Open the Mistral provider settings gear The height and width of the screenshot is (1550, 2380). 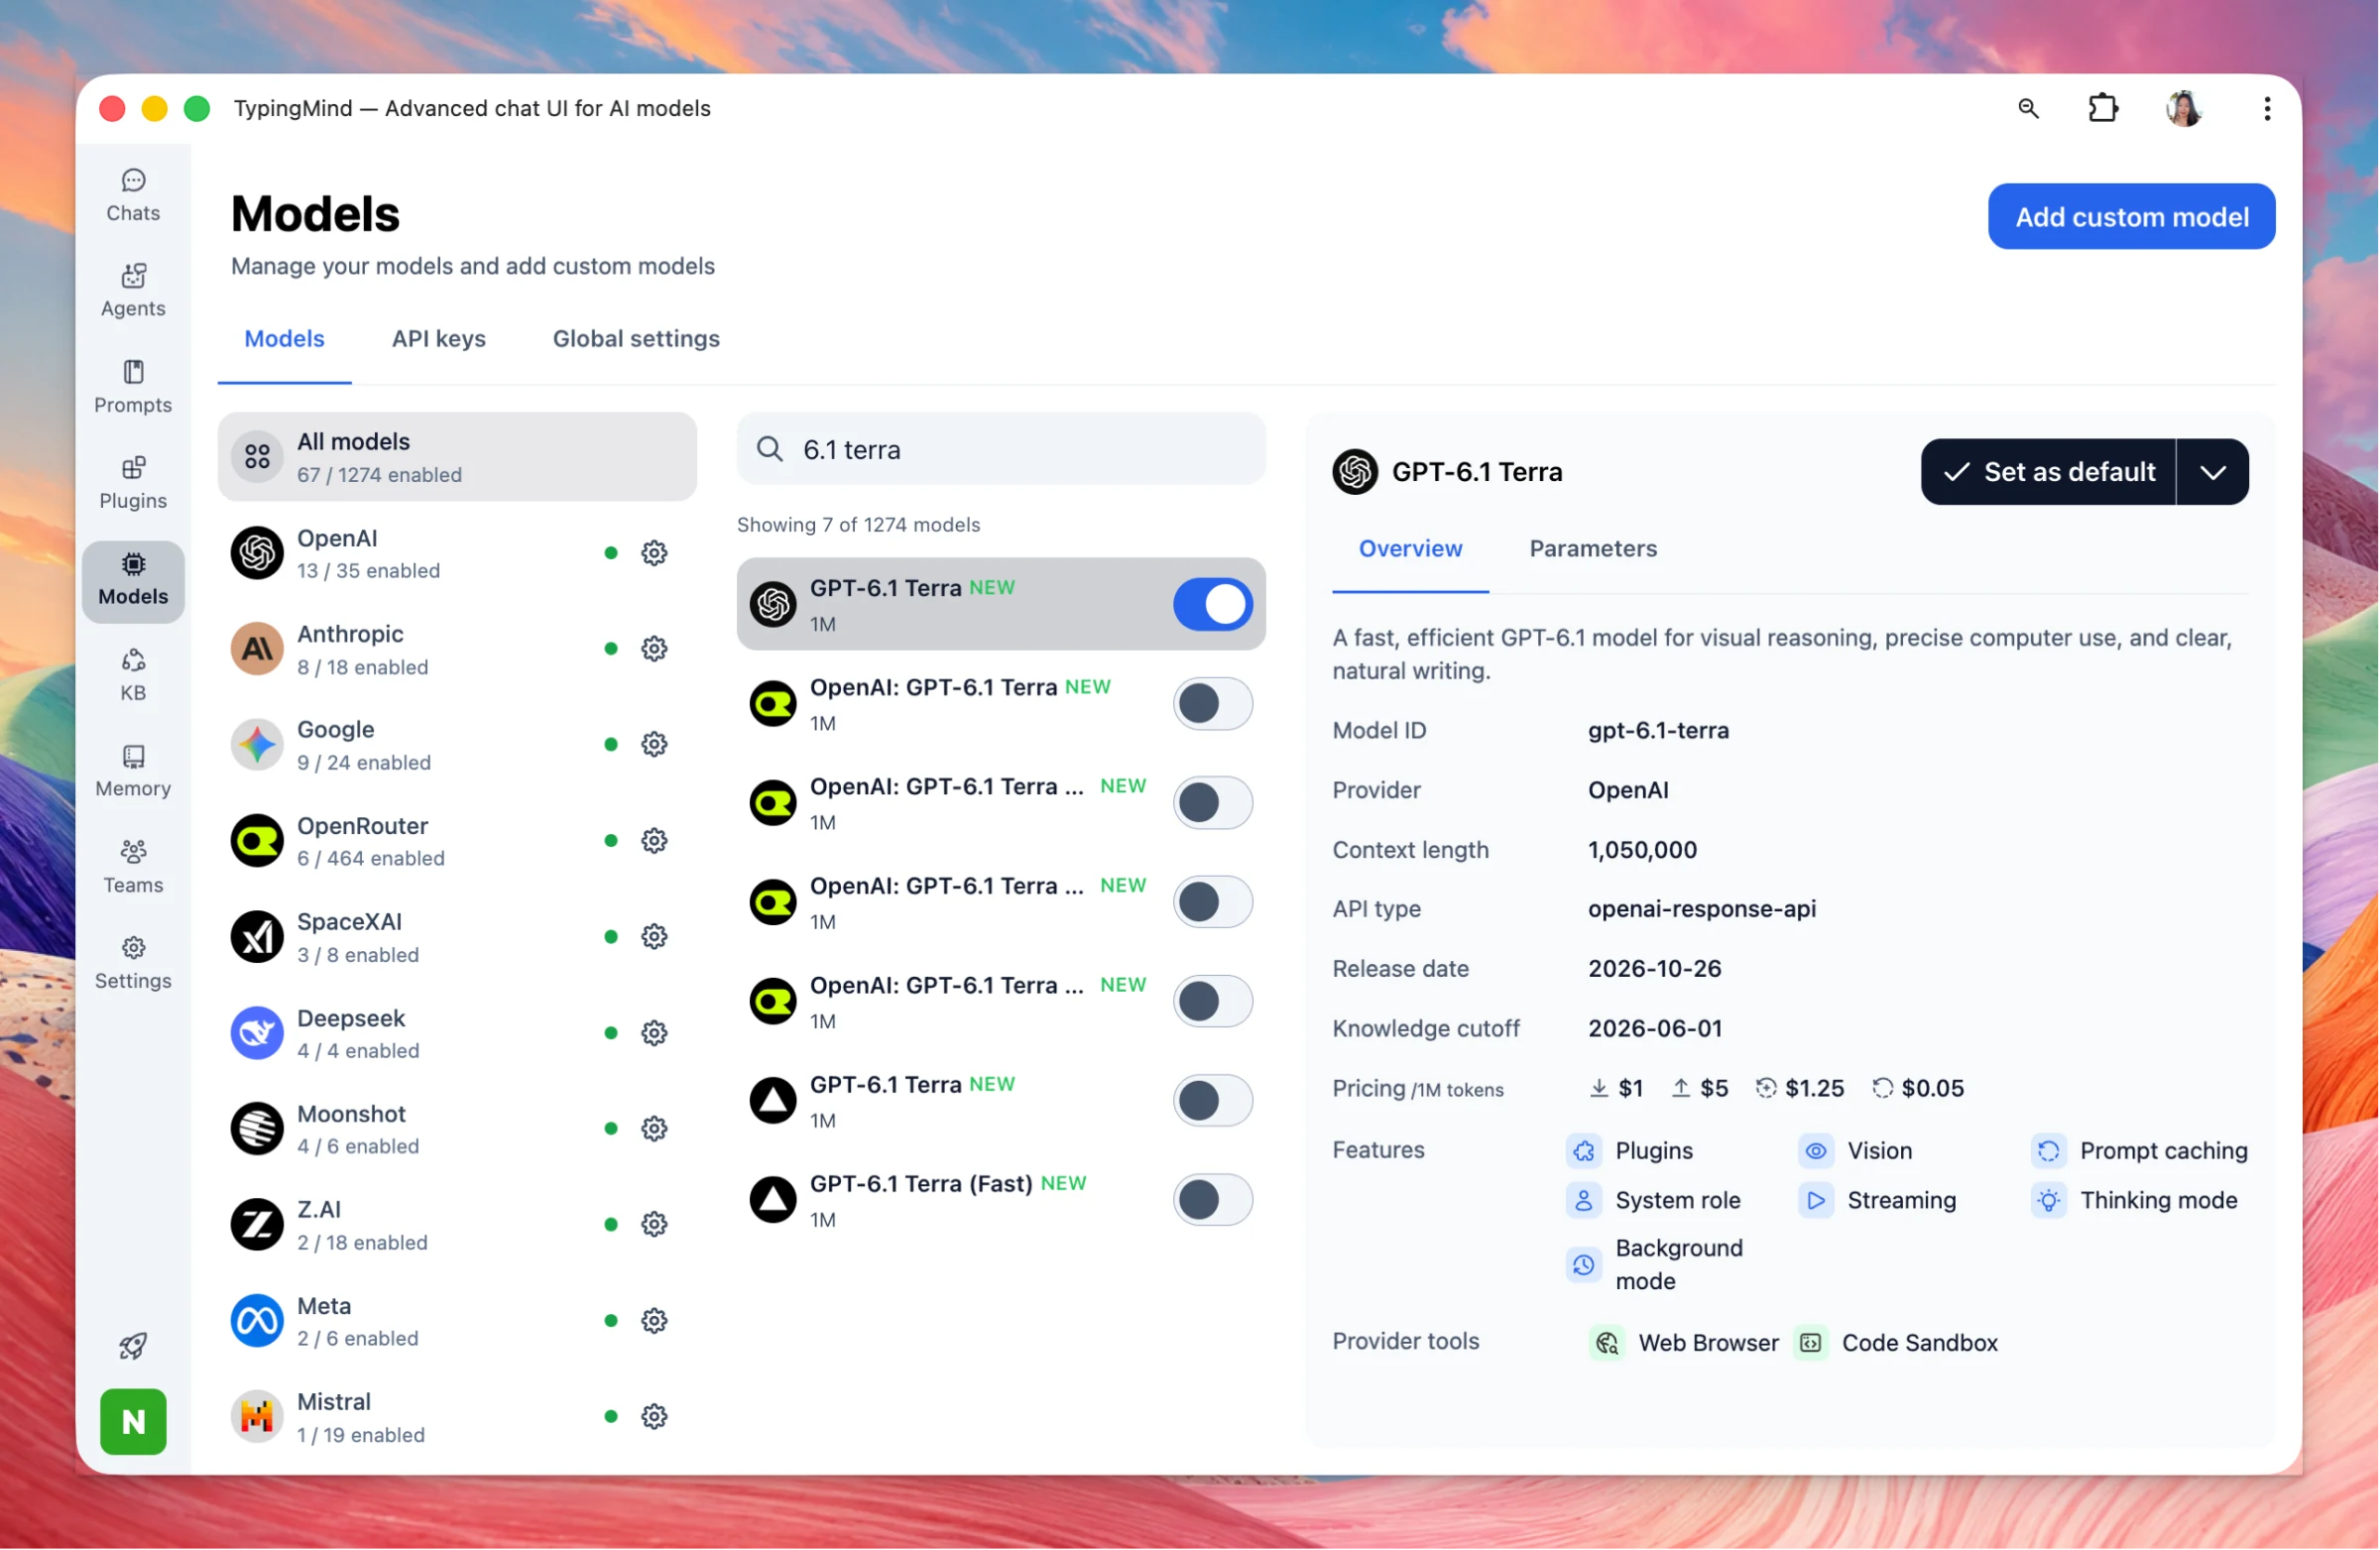(654, 1417)
